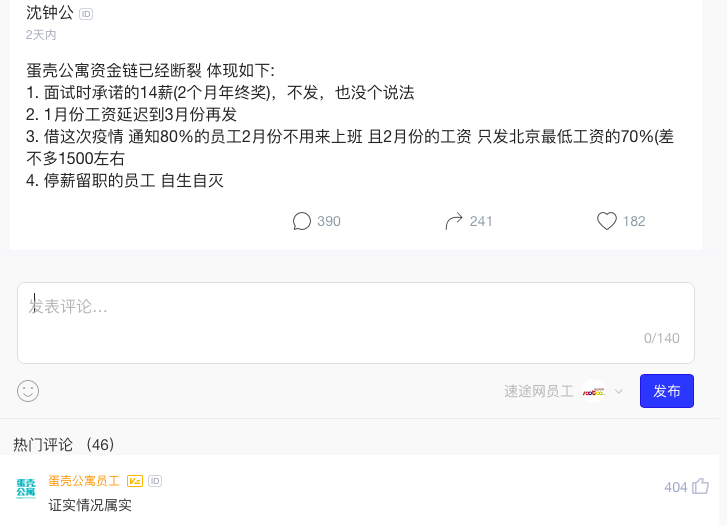The width and height of the screenshot is (727, 525).
Task: Upvote the 蛋壳公寓员工 comment with thumbs-up
Action: (x=700, y=486)
